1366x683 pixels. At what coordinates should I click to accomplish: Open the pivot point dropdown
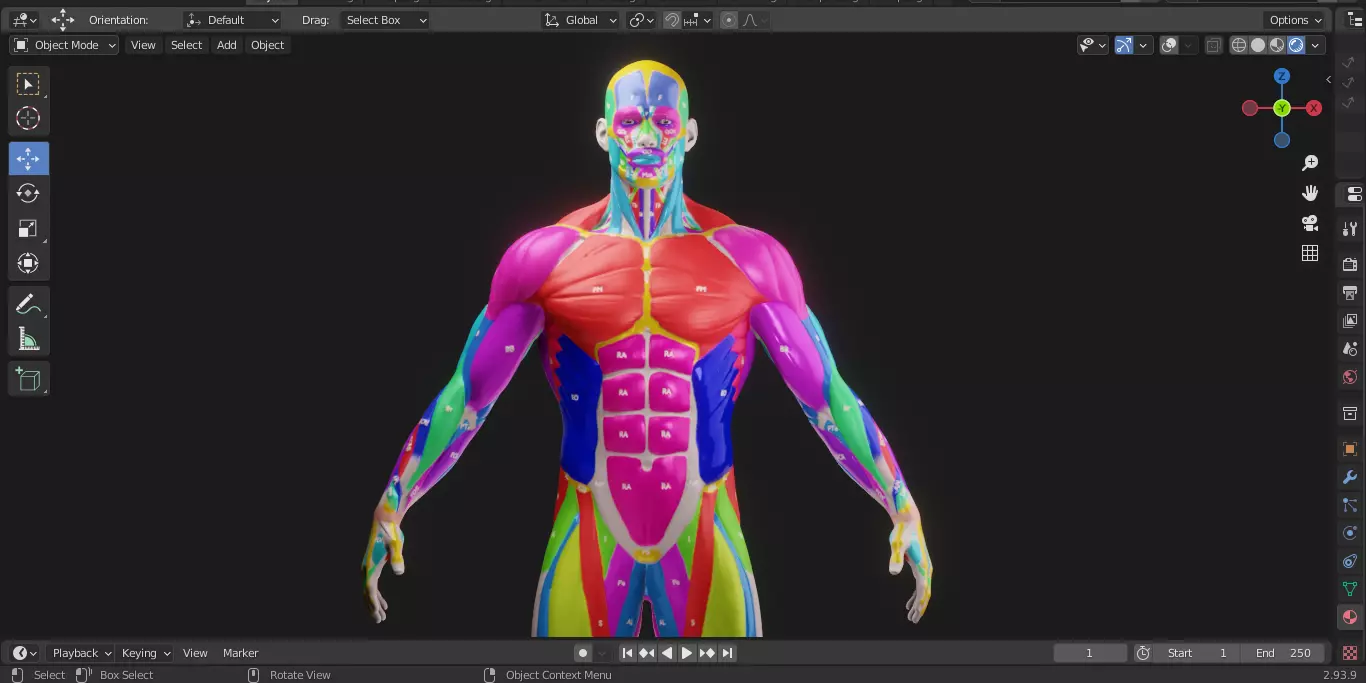pos(641,20)
